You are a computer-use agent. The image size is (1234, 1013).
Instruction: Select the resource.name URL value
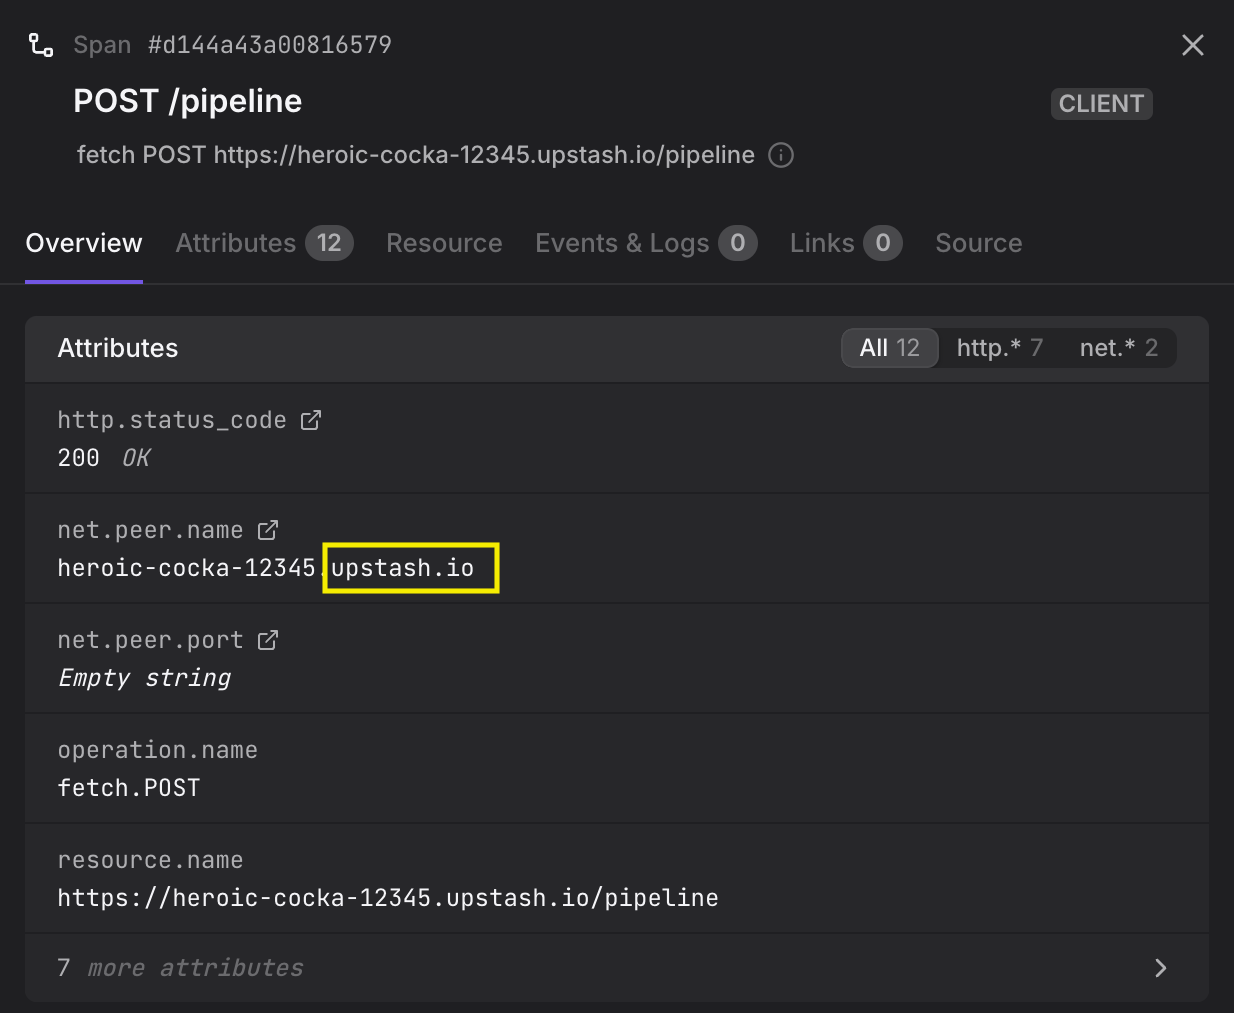coord(388,898)
